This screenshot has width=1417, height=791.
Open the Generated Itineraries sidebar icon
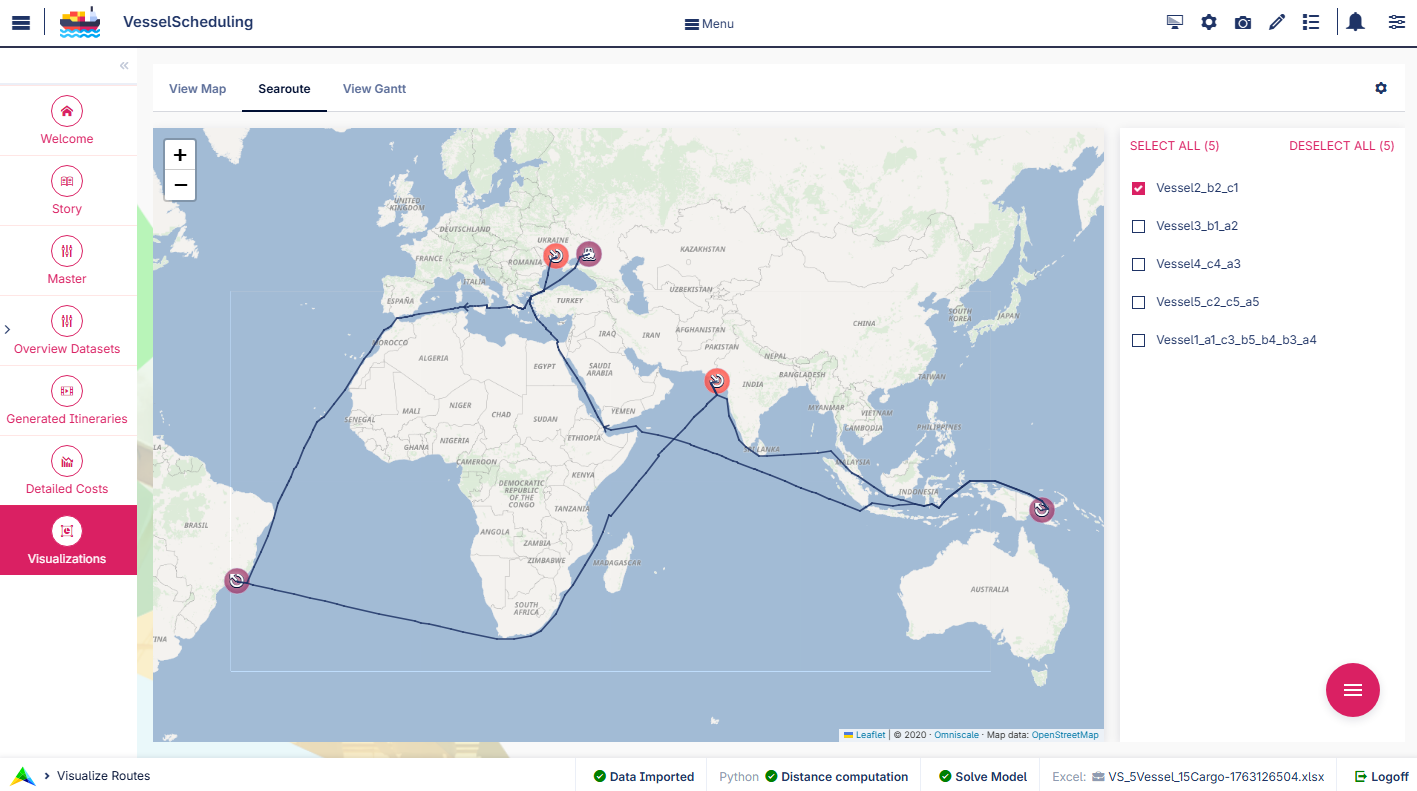[x=67, y=391]
